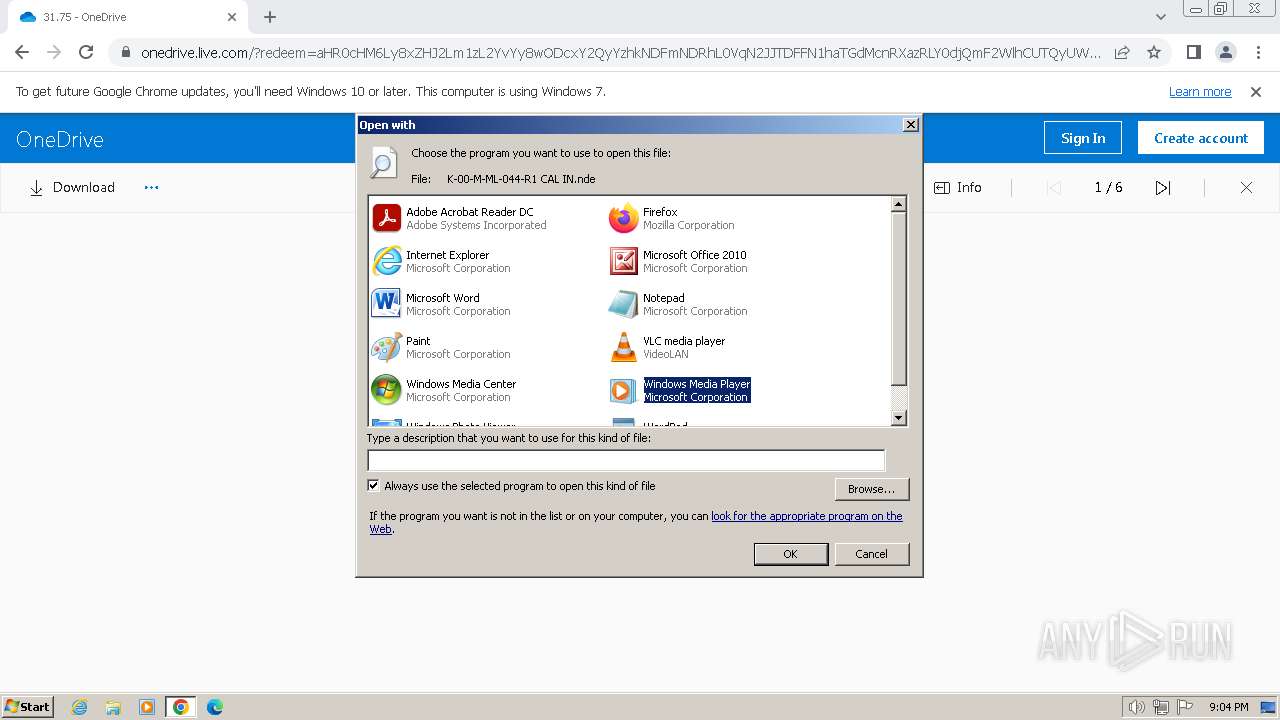Share this page icon in address bar

tap(1122, 52)
